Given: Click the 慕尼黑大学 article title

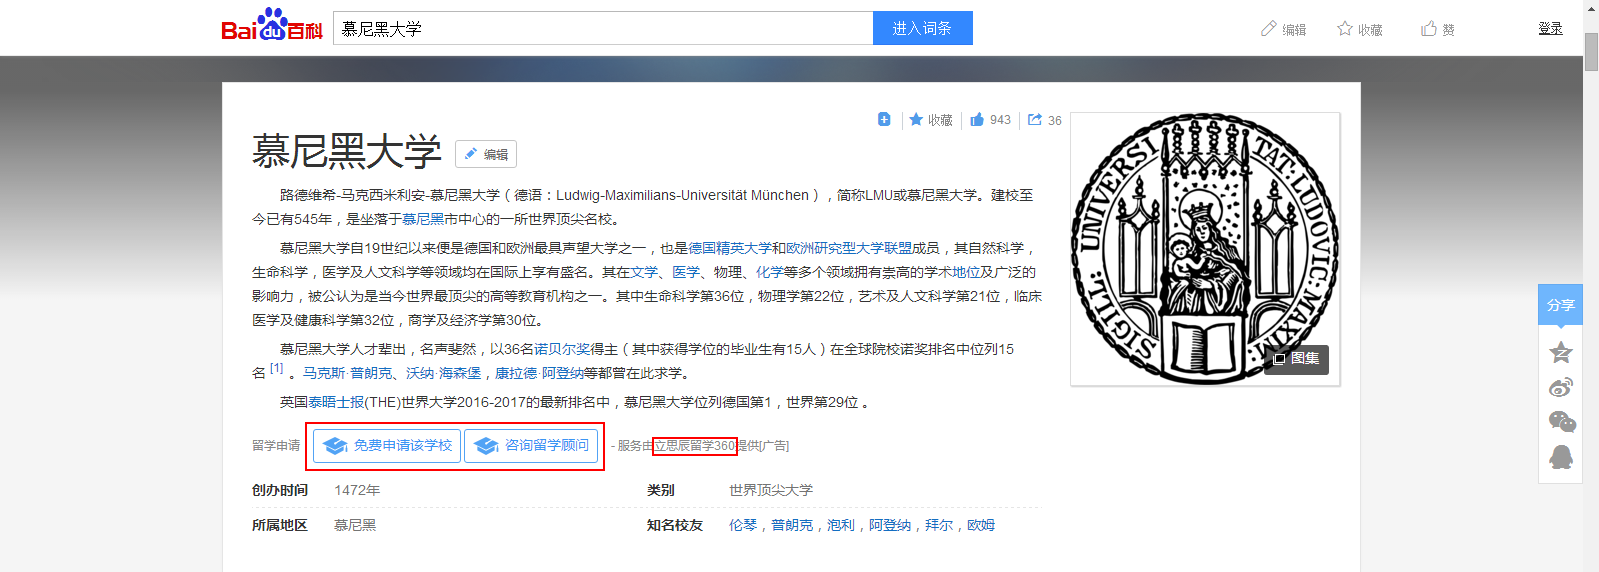Looking at the screenshot, I should [x=346, y=152].
